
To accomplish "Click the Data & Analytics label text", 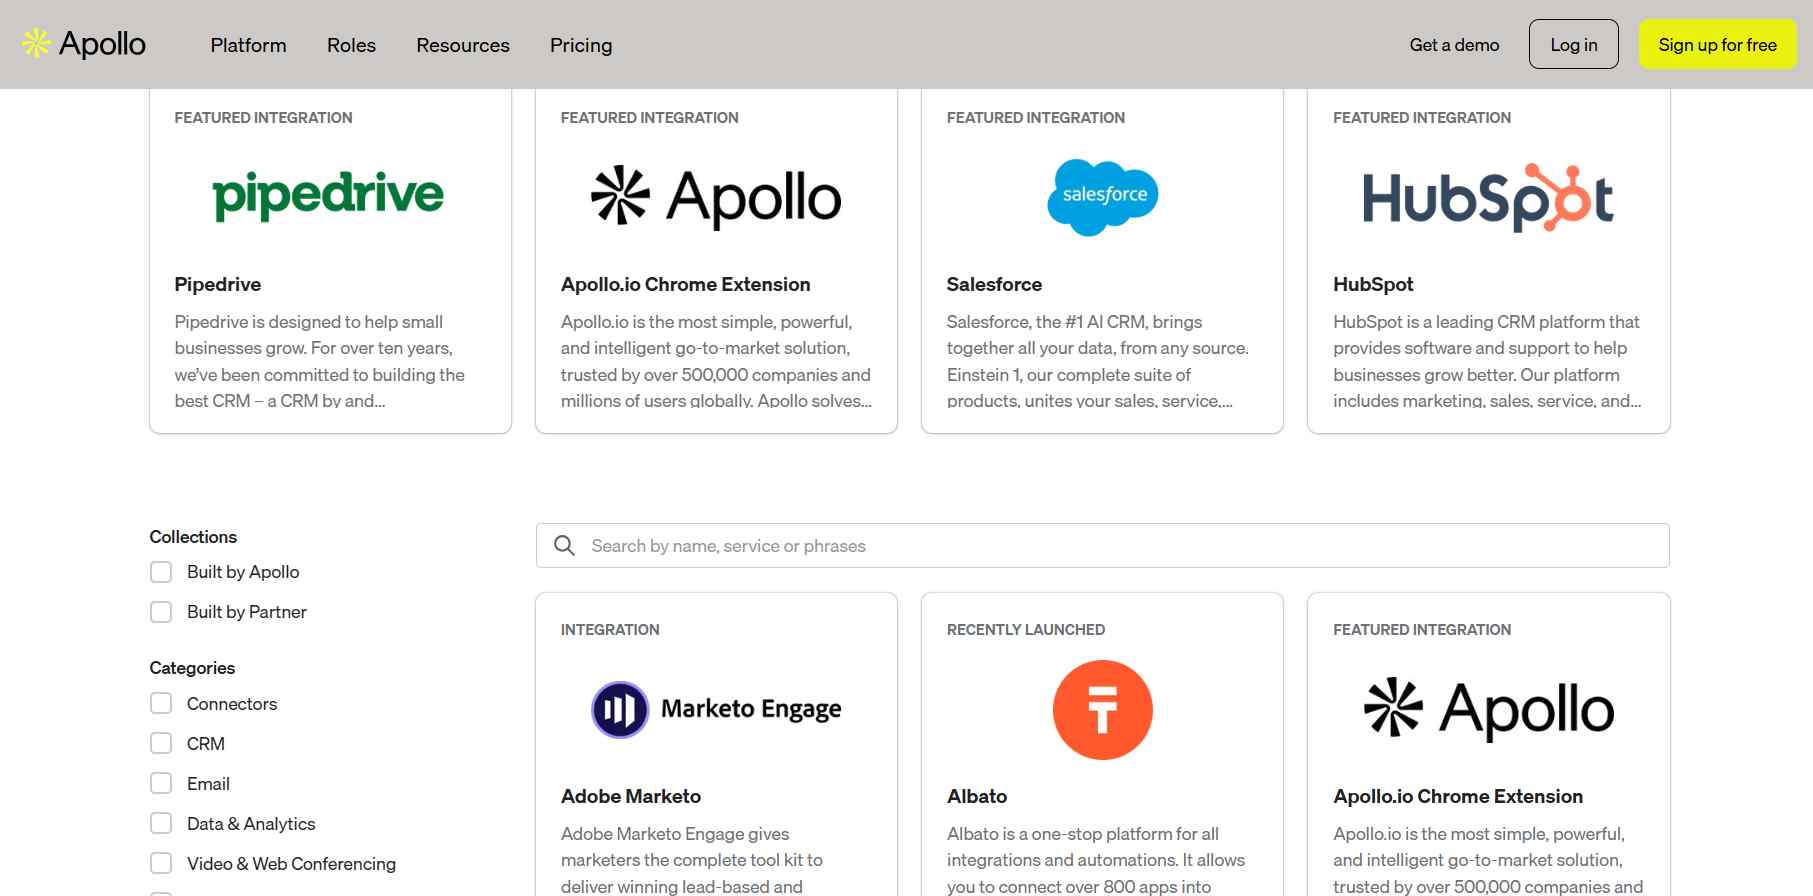I will coord(251,824).
